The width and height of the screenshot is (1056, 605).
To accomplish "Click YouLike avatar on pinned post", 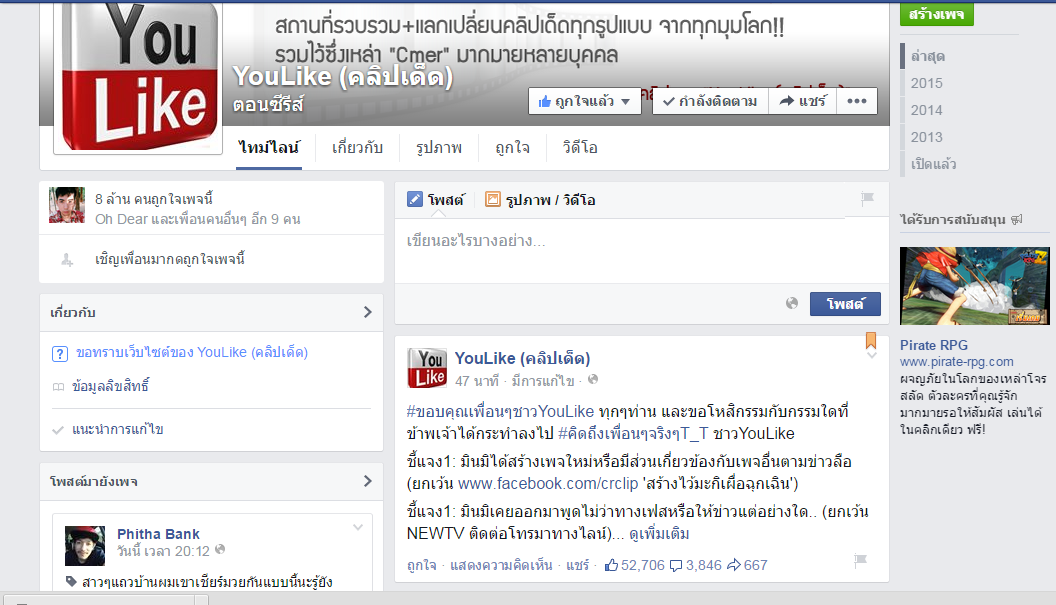I will pyautogui.click(x=427, y=368).
